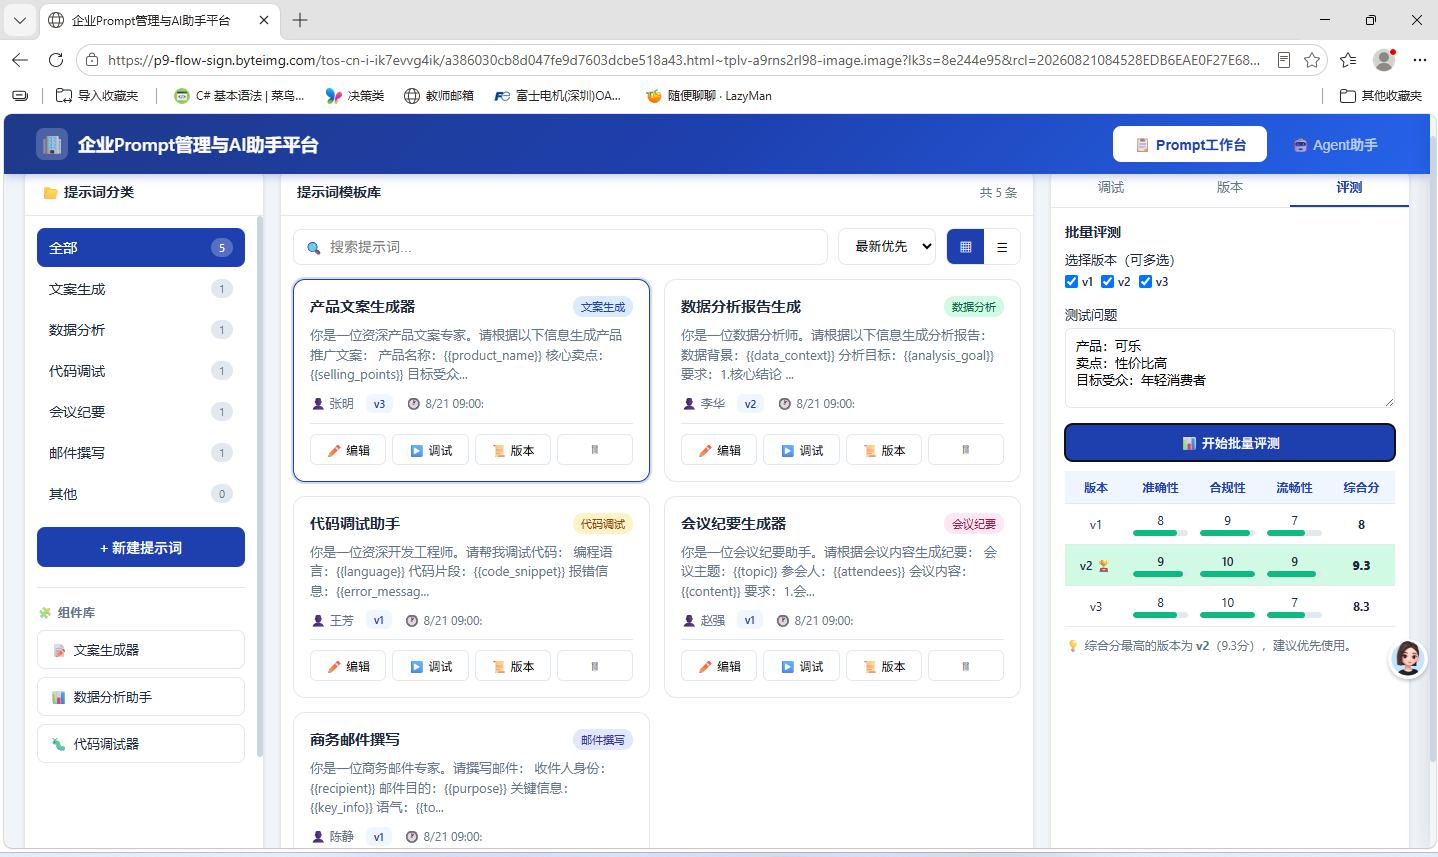Select 代码调试 category in sidebar
This screenshot has height=857, width=1438.
tap(141, 371)
